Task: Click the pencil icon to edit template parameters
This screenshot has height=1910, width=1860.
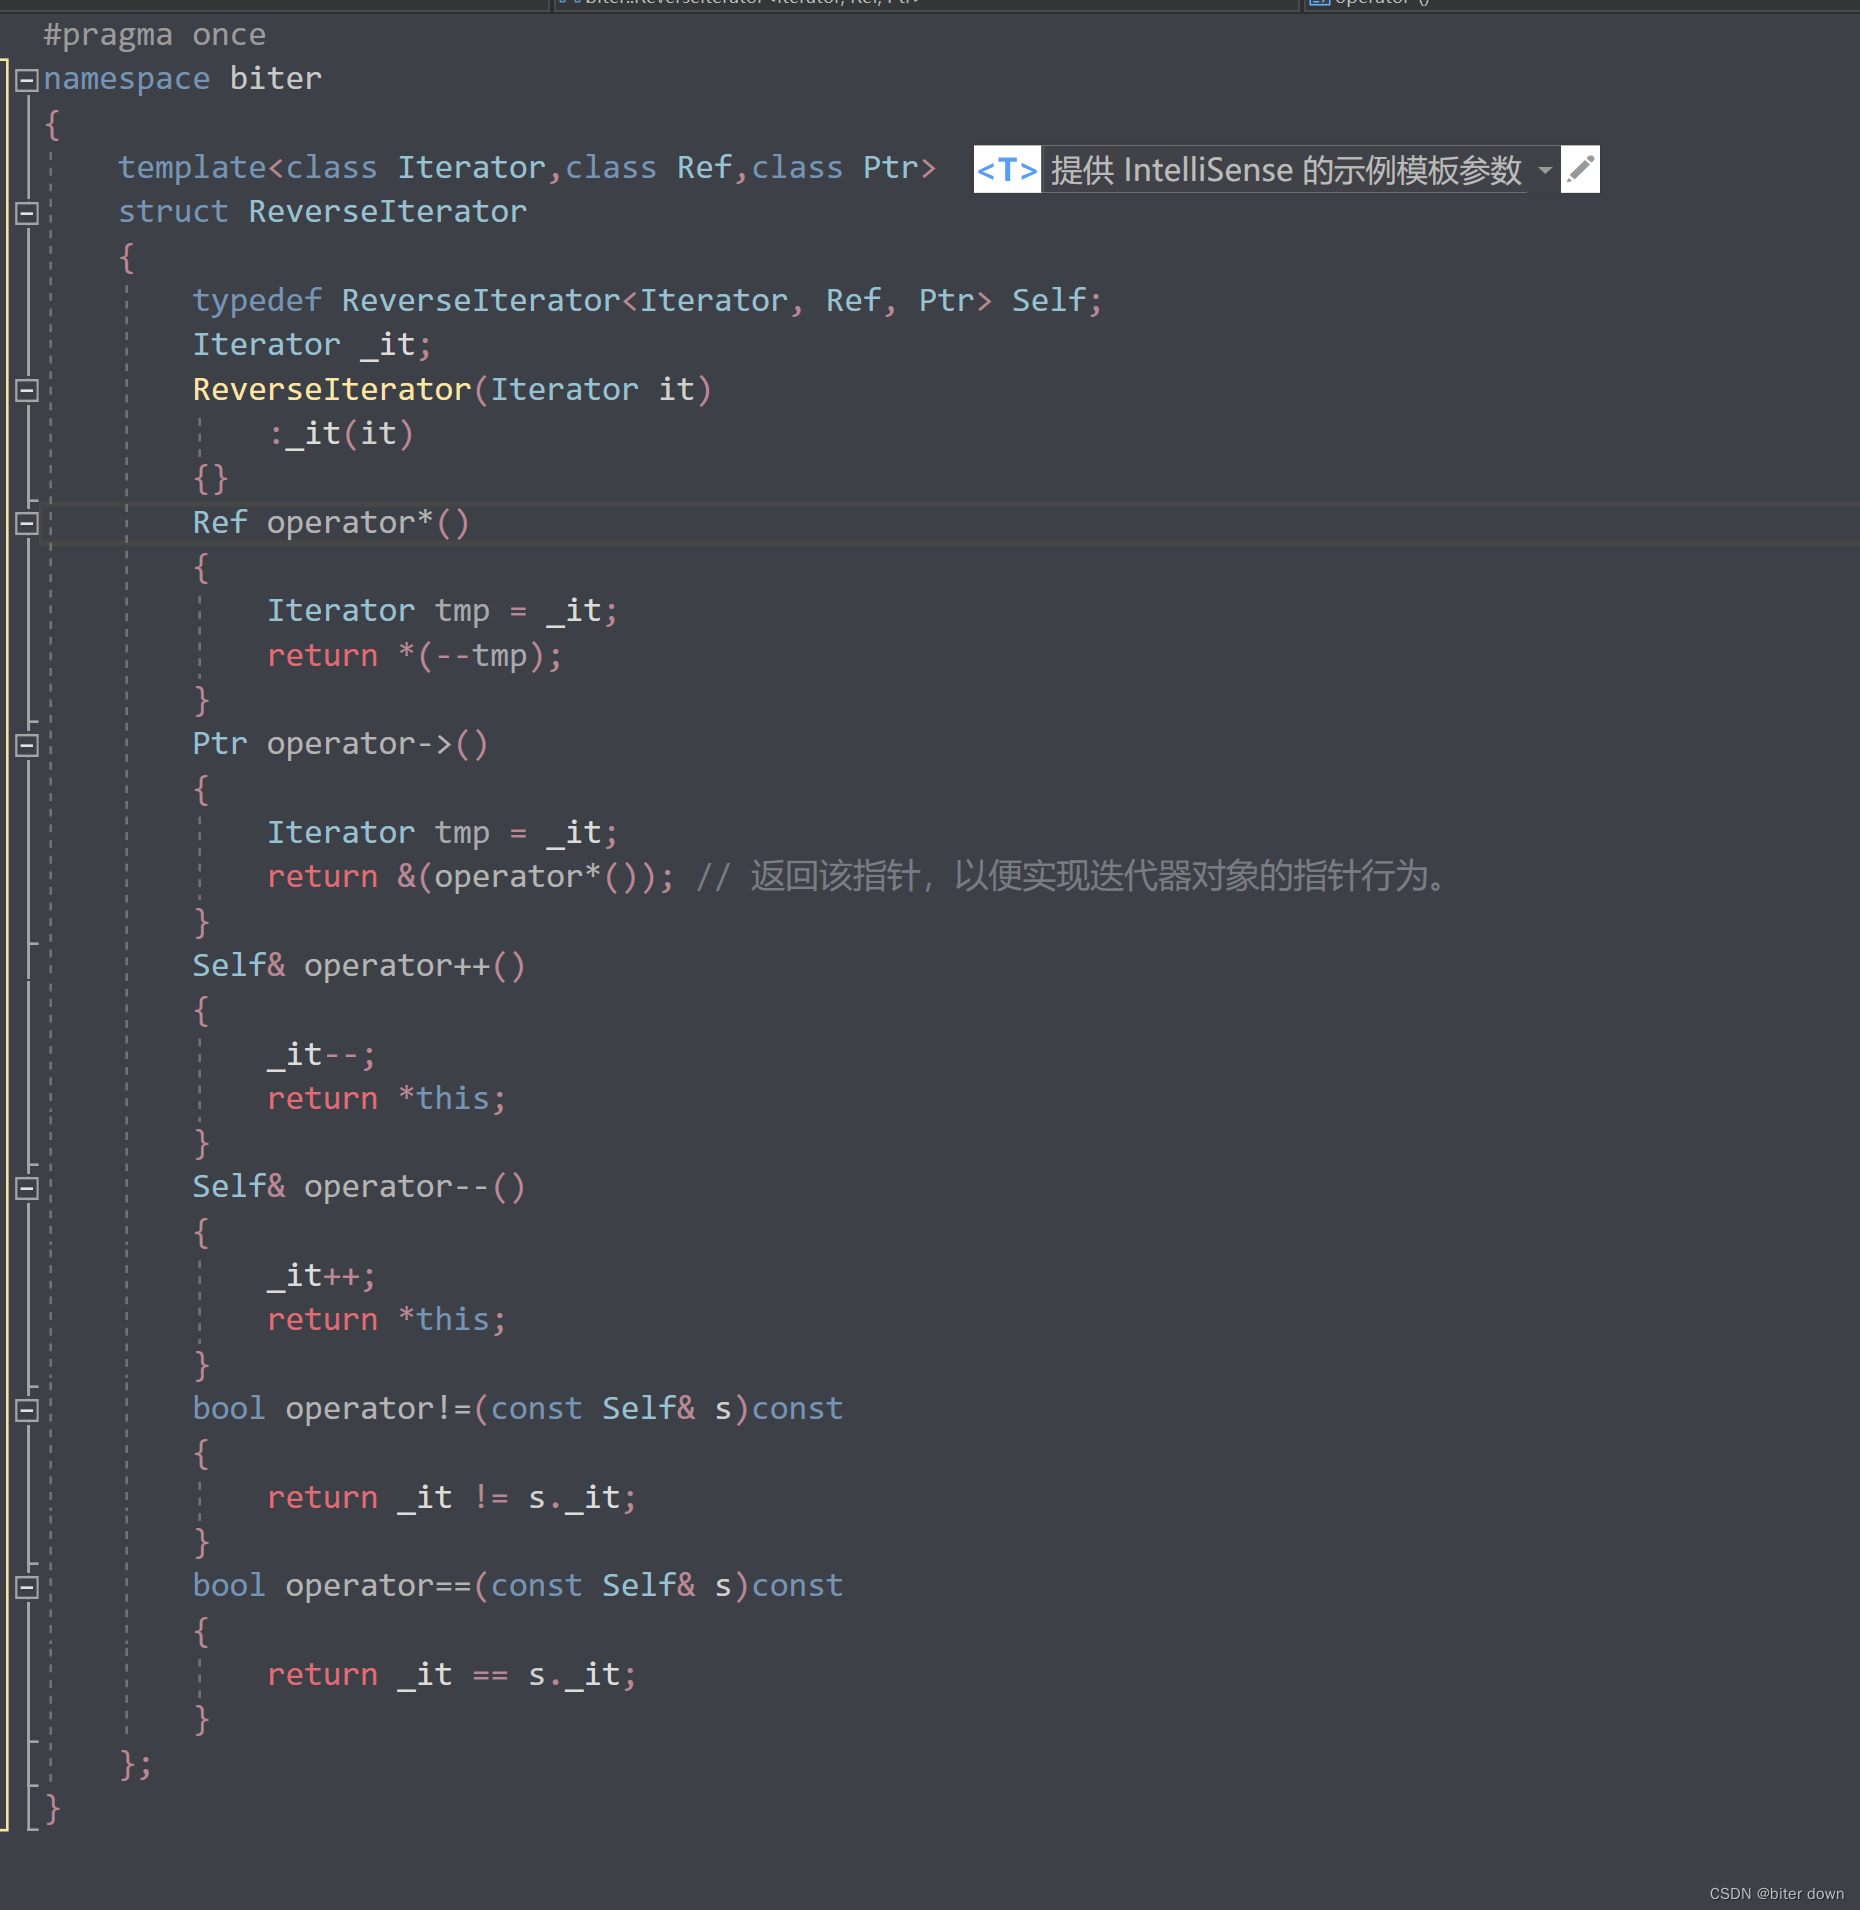Action: 1580,169
